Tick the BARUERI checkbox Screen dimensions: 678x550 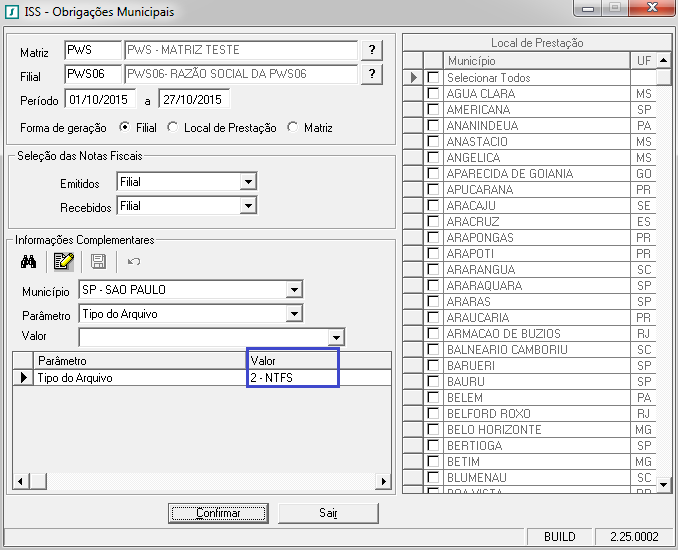[x=433, y=365]
